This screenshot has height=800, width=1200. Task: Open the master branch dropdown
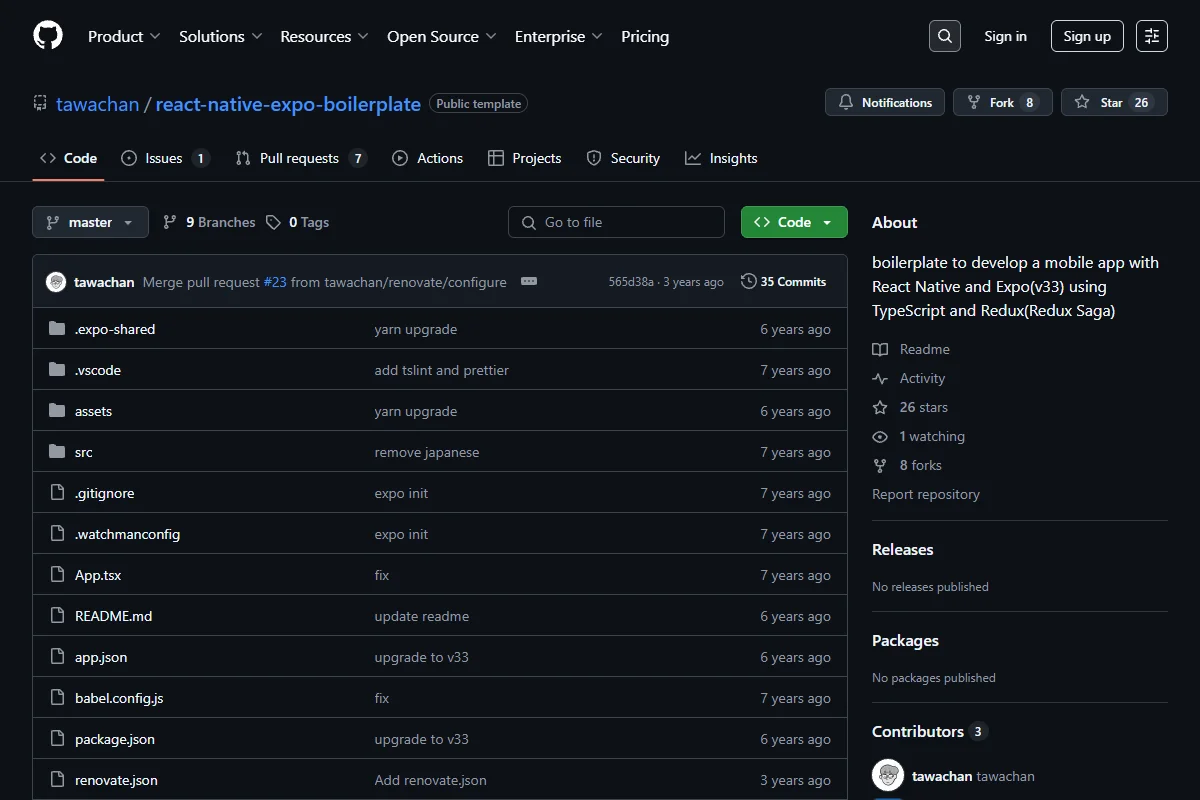pyautogui.click(x=90, y=222)
